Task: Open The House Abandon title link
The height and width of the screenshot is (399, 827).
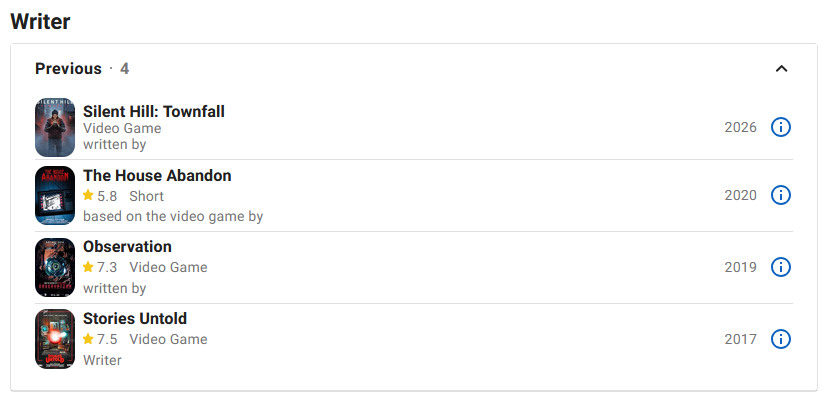Action: [x=157, y=175]
